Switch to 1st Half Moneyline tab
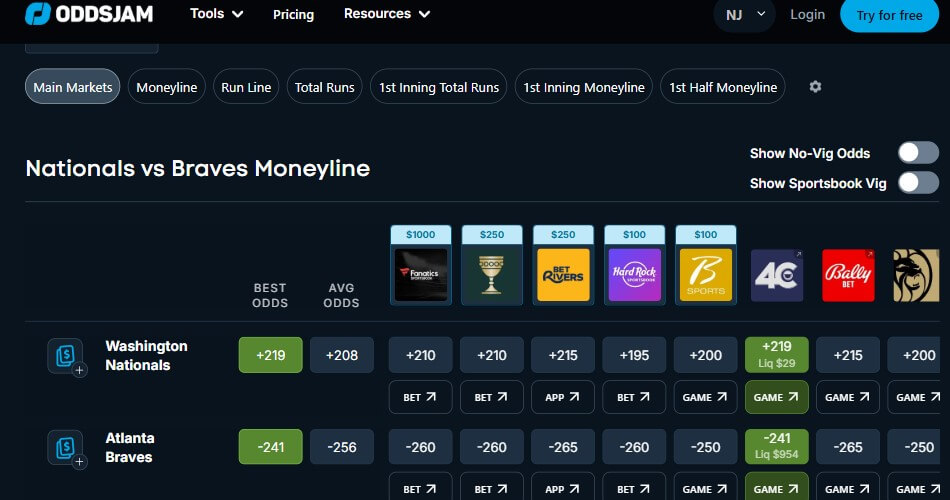This screenshot has height=500, width=950. tap(723, 87)
